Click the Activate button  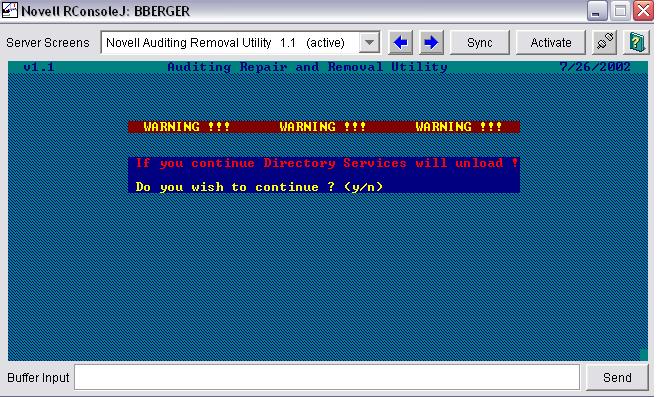tap(551, 43)
